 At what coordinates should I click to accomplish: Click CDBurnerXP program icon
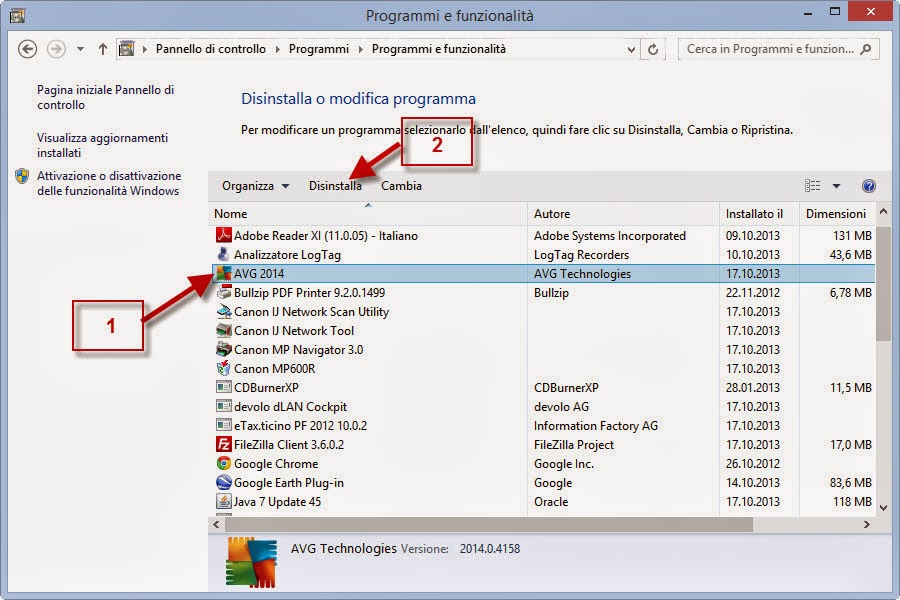click(x=223, y=387)
